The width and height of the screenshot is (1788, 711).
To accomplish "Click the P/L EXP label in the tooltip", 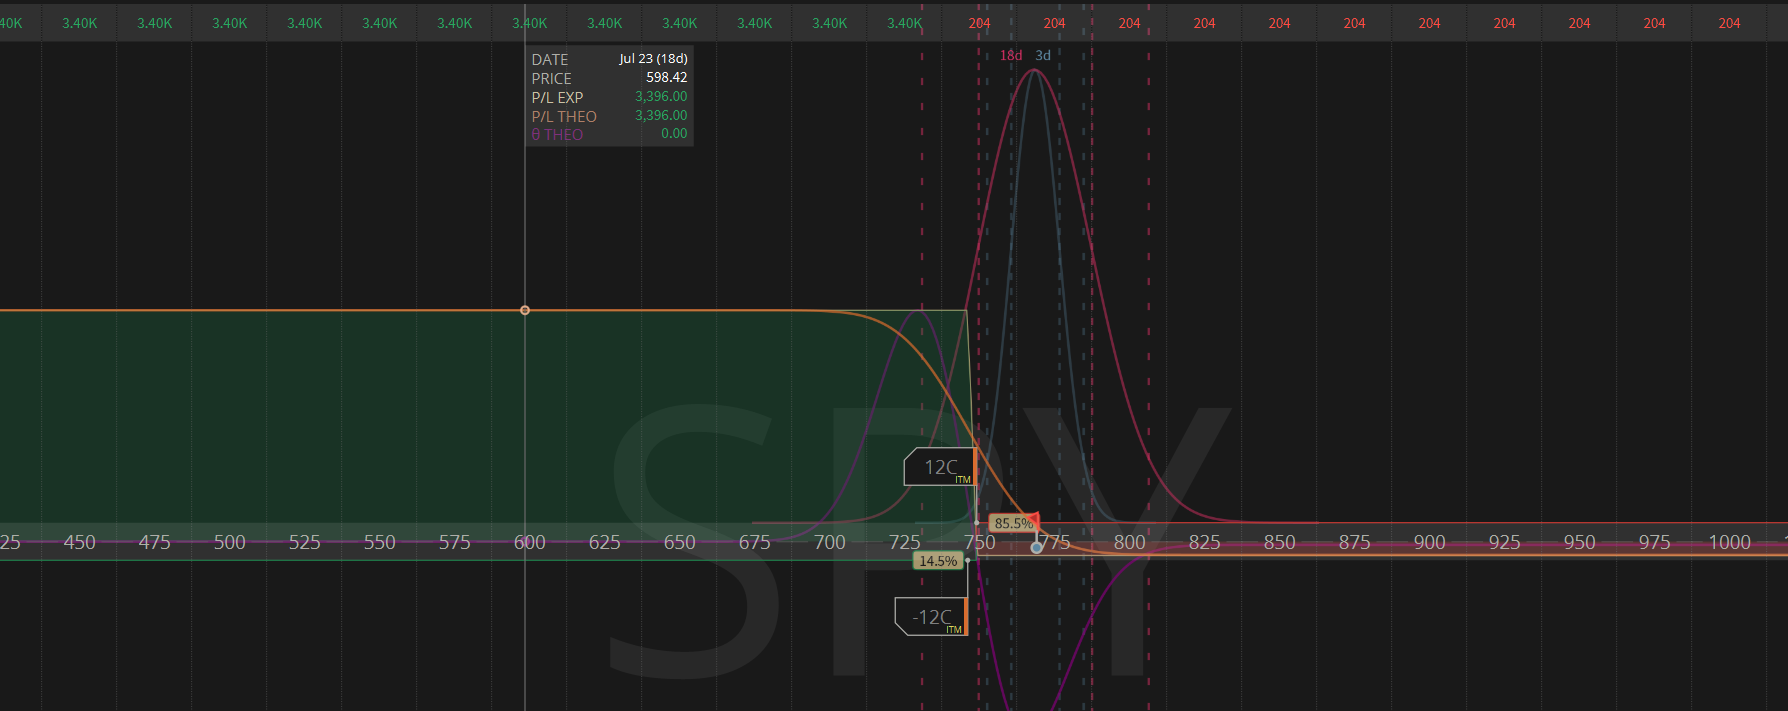I will [557, 97].
